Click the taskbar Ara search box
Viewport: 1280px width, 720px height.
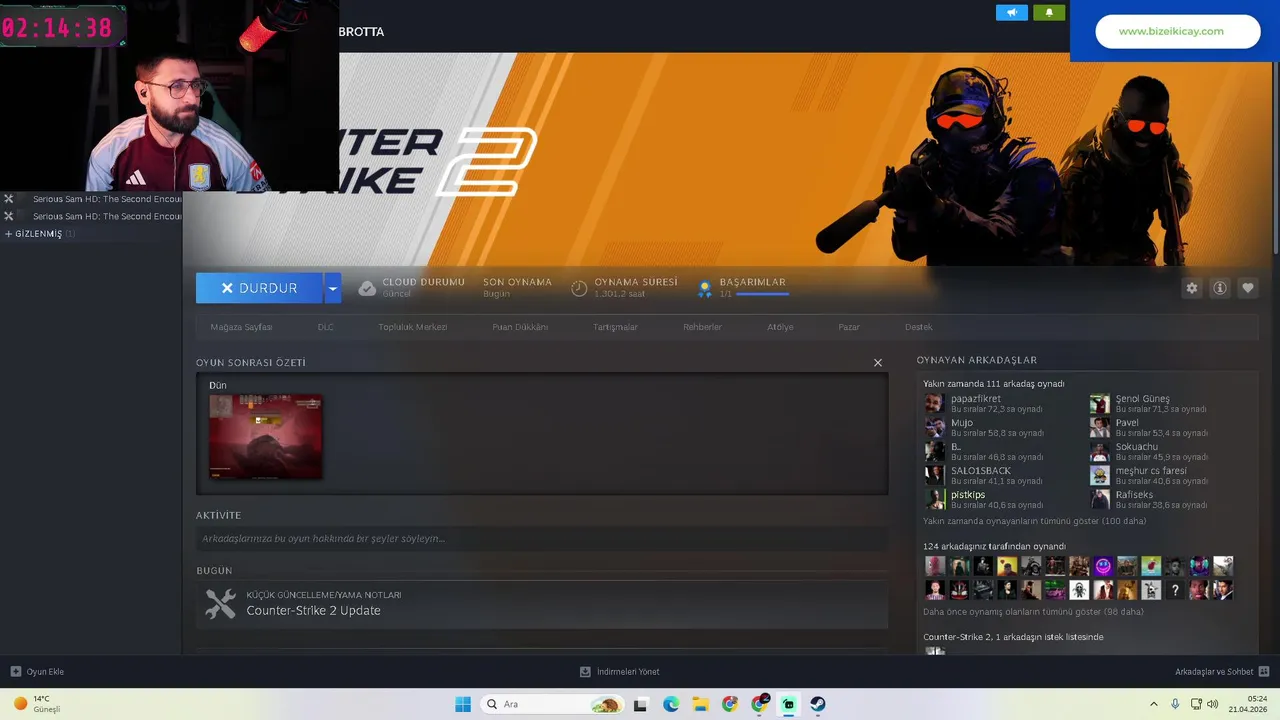coord(551,704)
